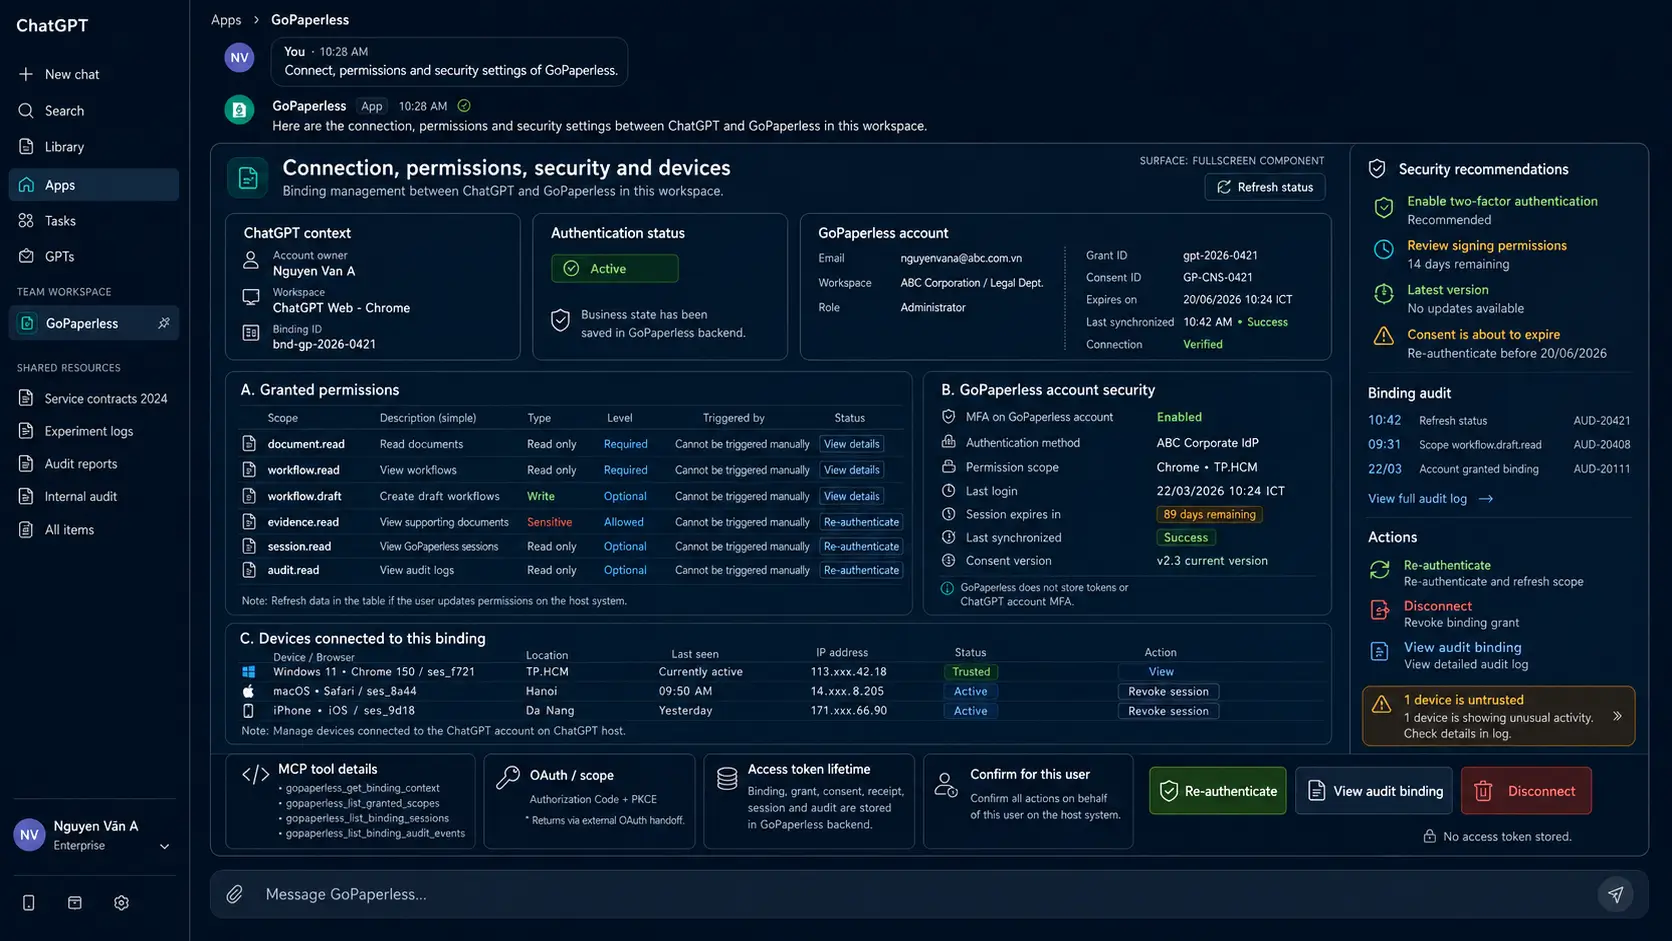Click the attachment paperclip icon
The height and width of the screenshot is (941, 1672).
point(234,894)
